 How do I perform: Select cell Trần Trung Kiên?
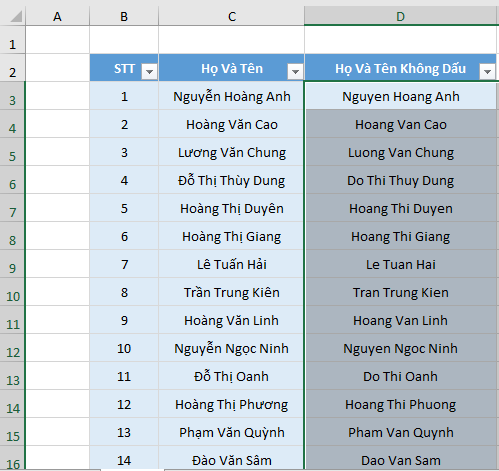[232, 292]
